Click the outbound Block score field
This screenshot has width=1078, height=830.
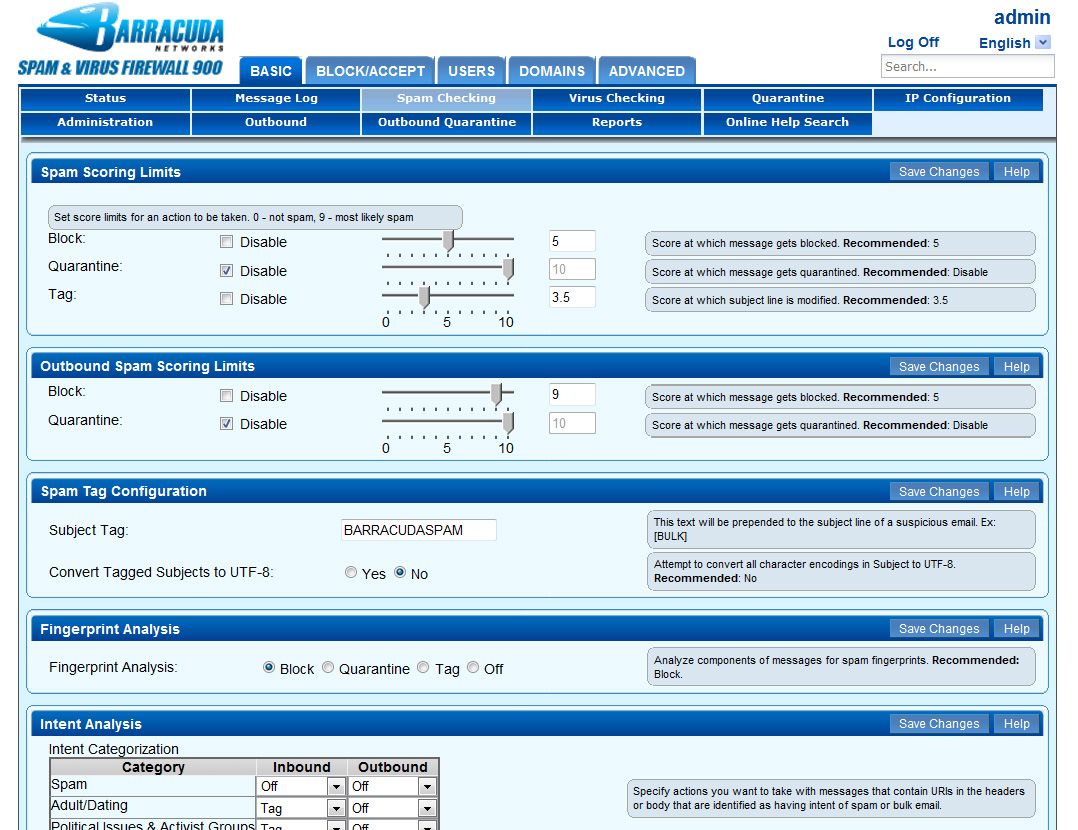[x=572, y=395]
